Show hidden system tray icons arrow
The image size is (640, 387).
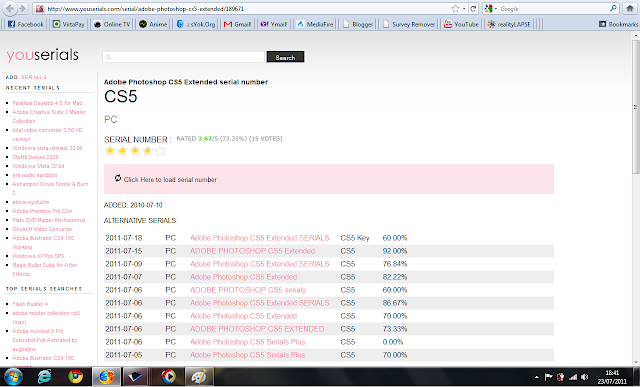(537, 377)
